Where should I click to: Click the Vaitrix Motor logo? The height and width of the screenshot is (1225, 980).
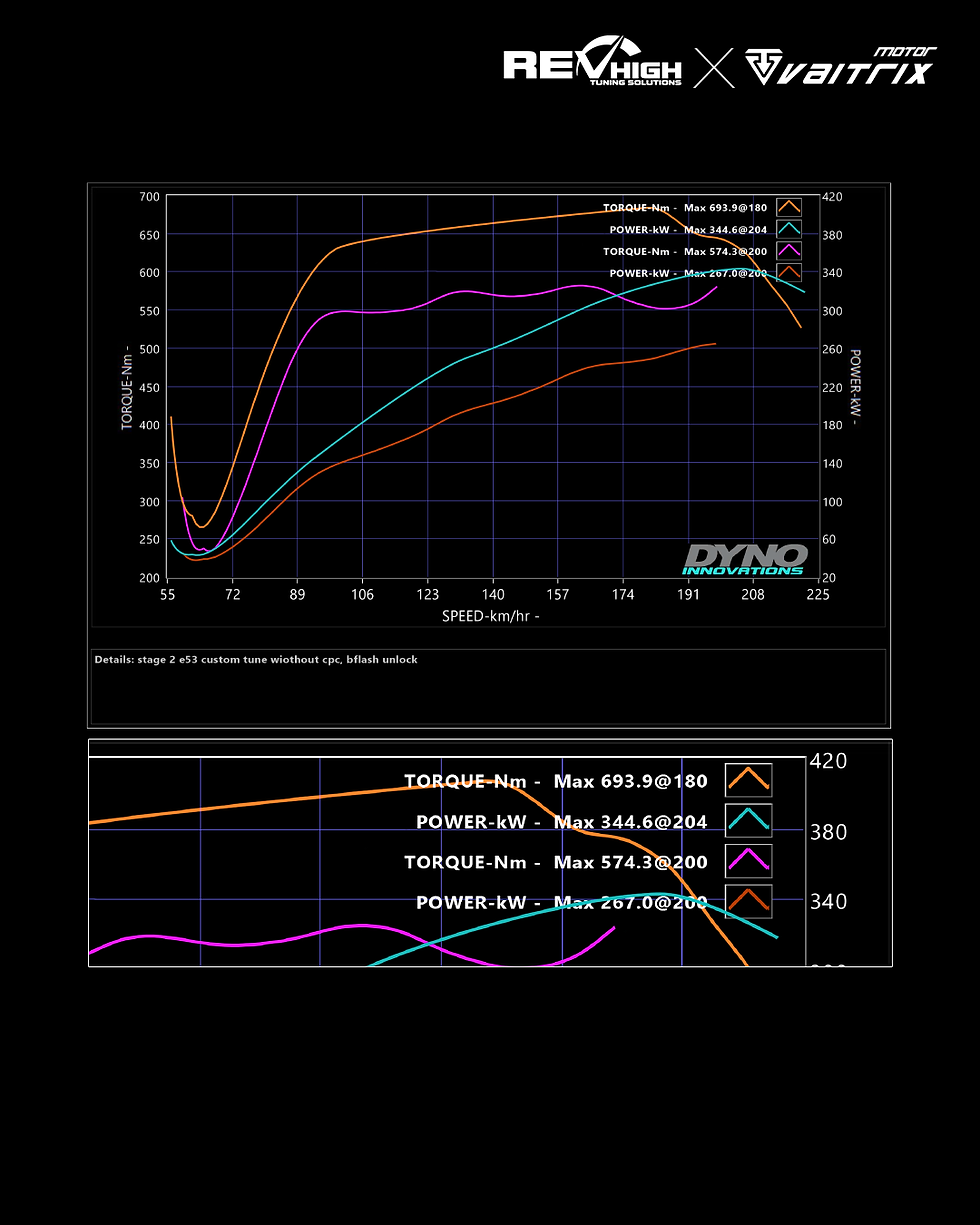pyautogui.click(x=840, y=66)
